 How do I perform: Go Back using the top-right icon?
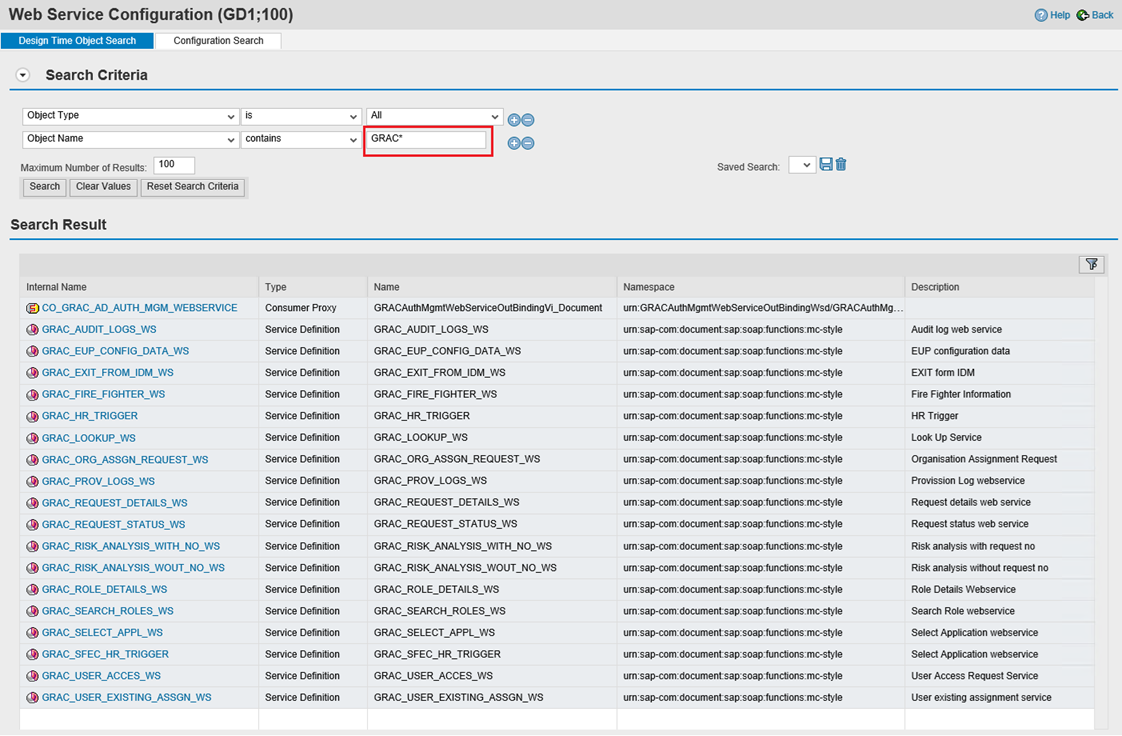[x=1083, y=15]
